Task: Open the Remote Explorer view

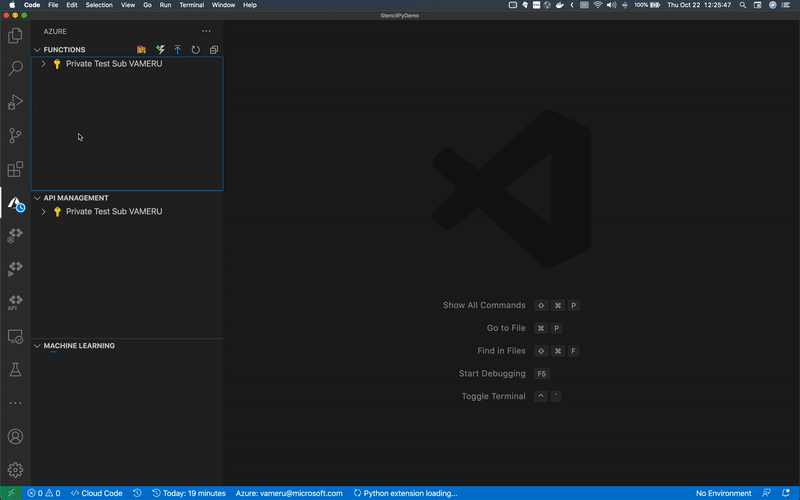Action: tap(15, 336)
